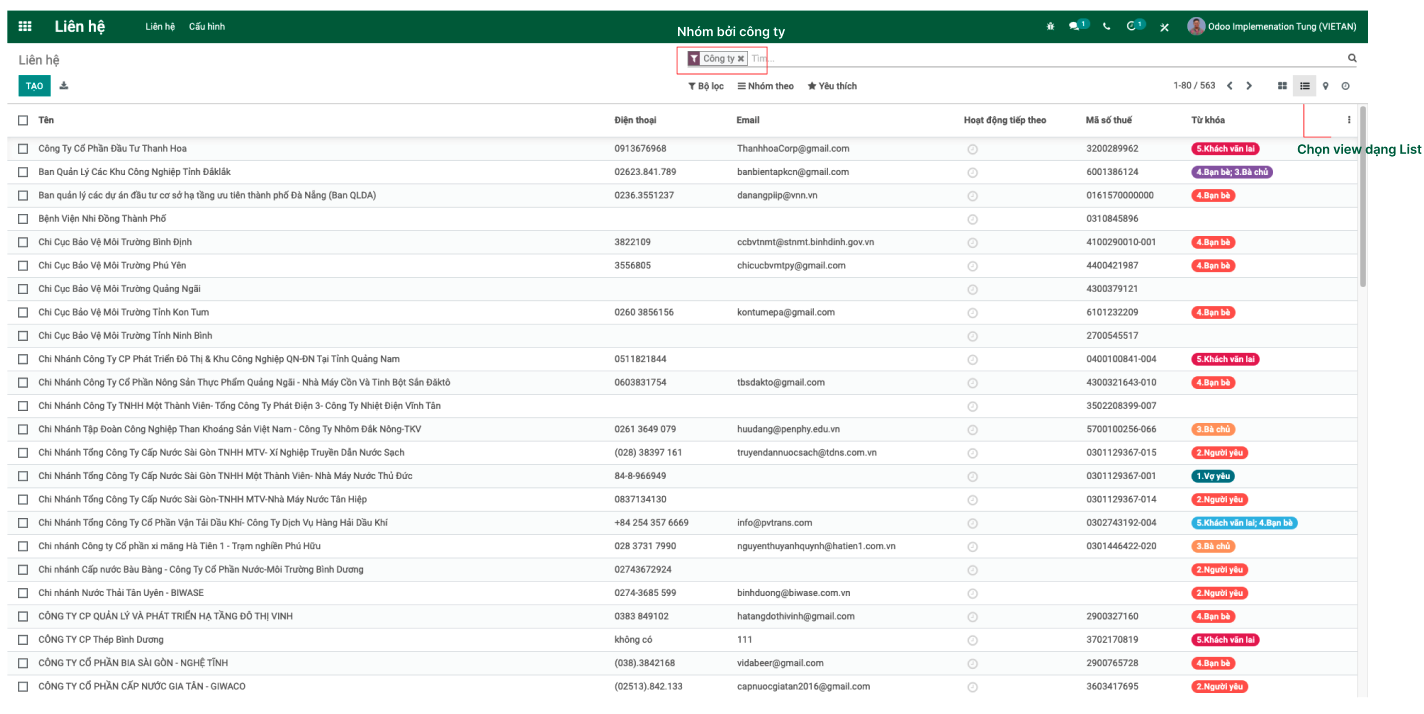Open the Map view
This screenshot has height=714, width=1424.
[x=1325, y=86]
